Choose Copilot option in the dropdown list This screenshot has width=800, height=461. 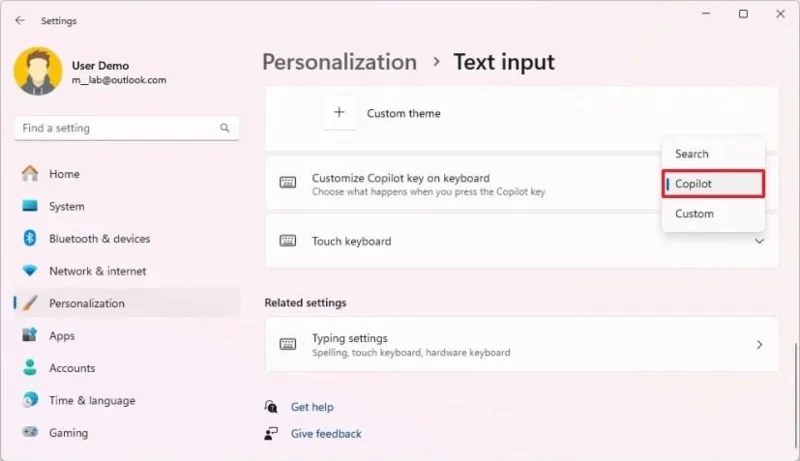(x=713, y=184)
